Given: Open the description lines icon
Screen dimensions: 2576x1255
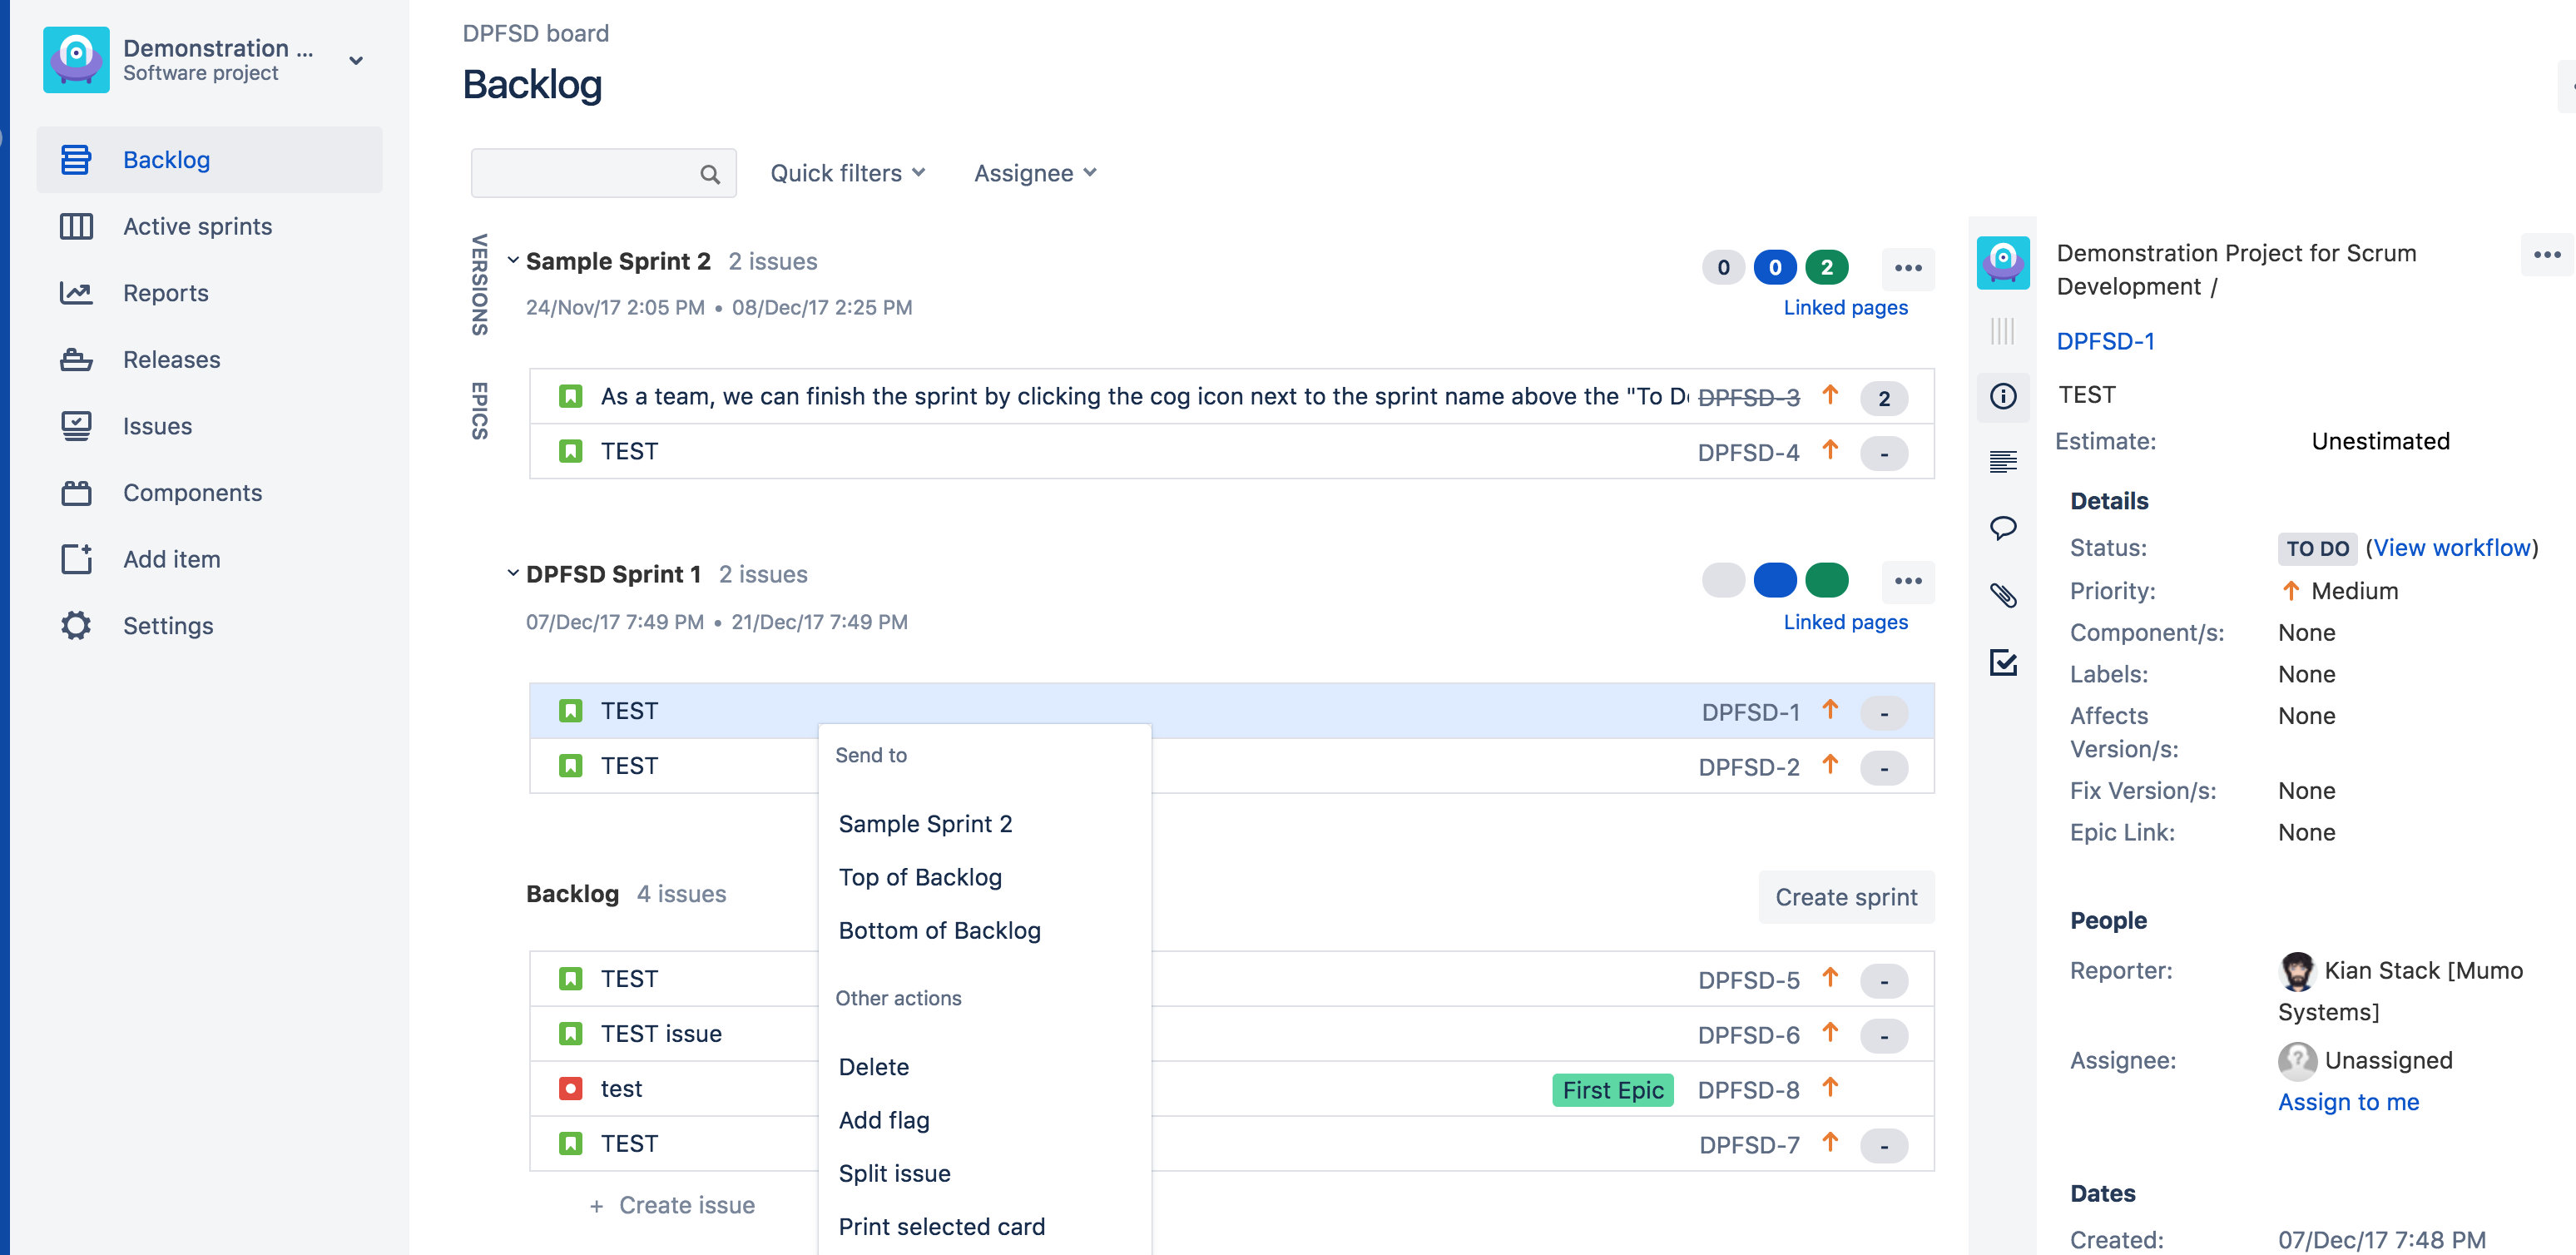Looking at the screenshot, I should [x=2002, y=462].
